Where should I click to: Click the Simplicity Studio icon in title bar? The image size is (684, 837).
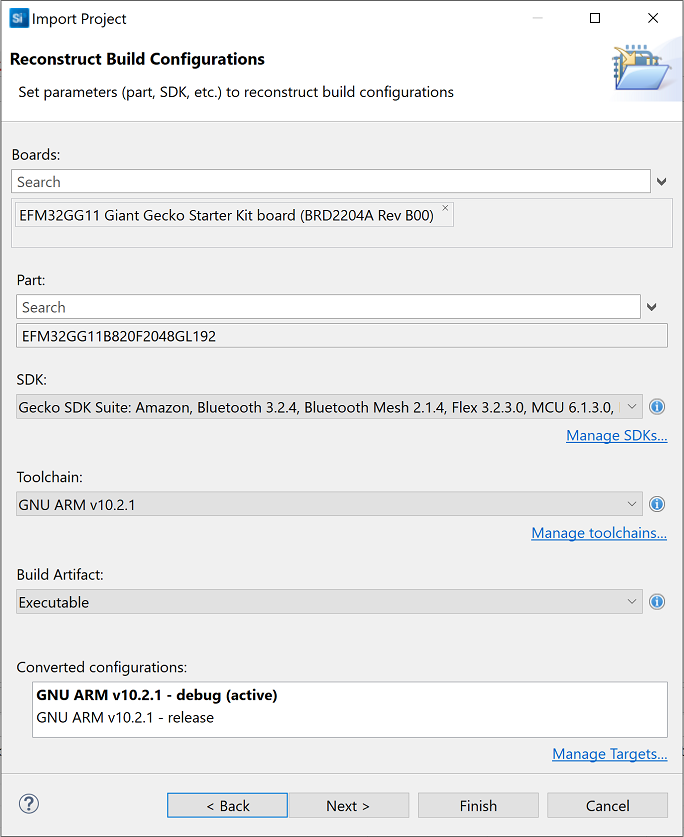(16, 17)
